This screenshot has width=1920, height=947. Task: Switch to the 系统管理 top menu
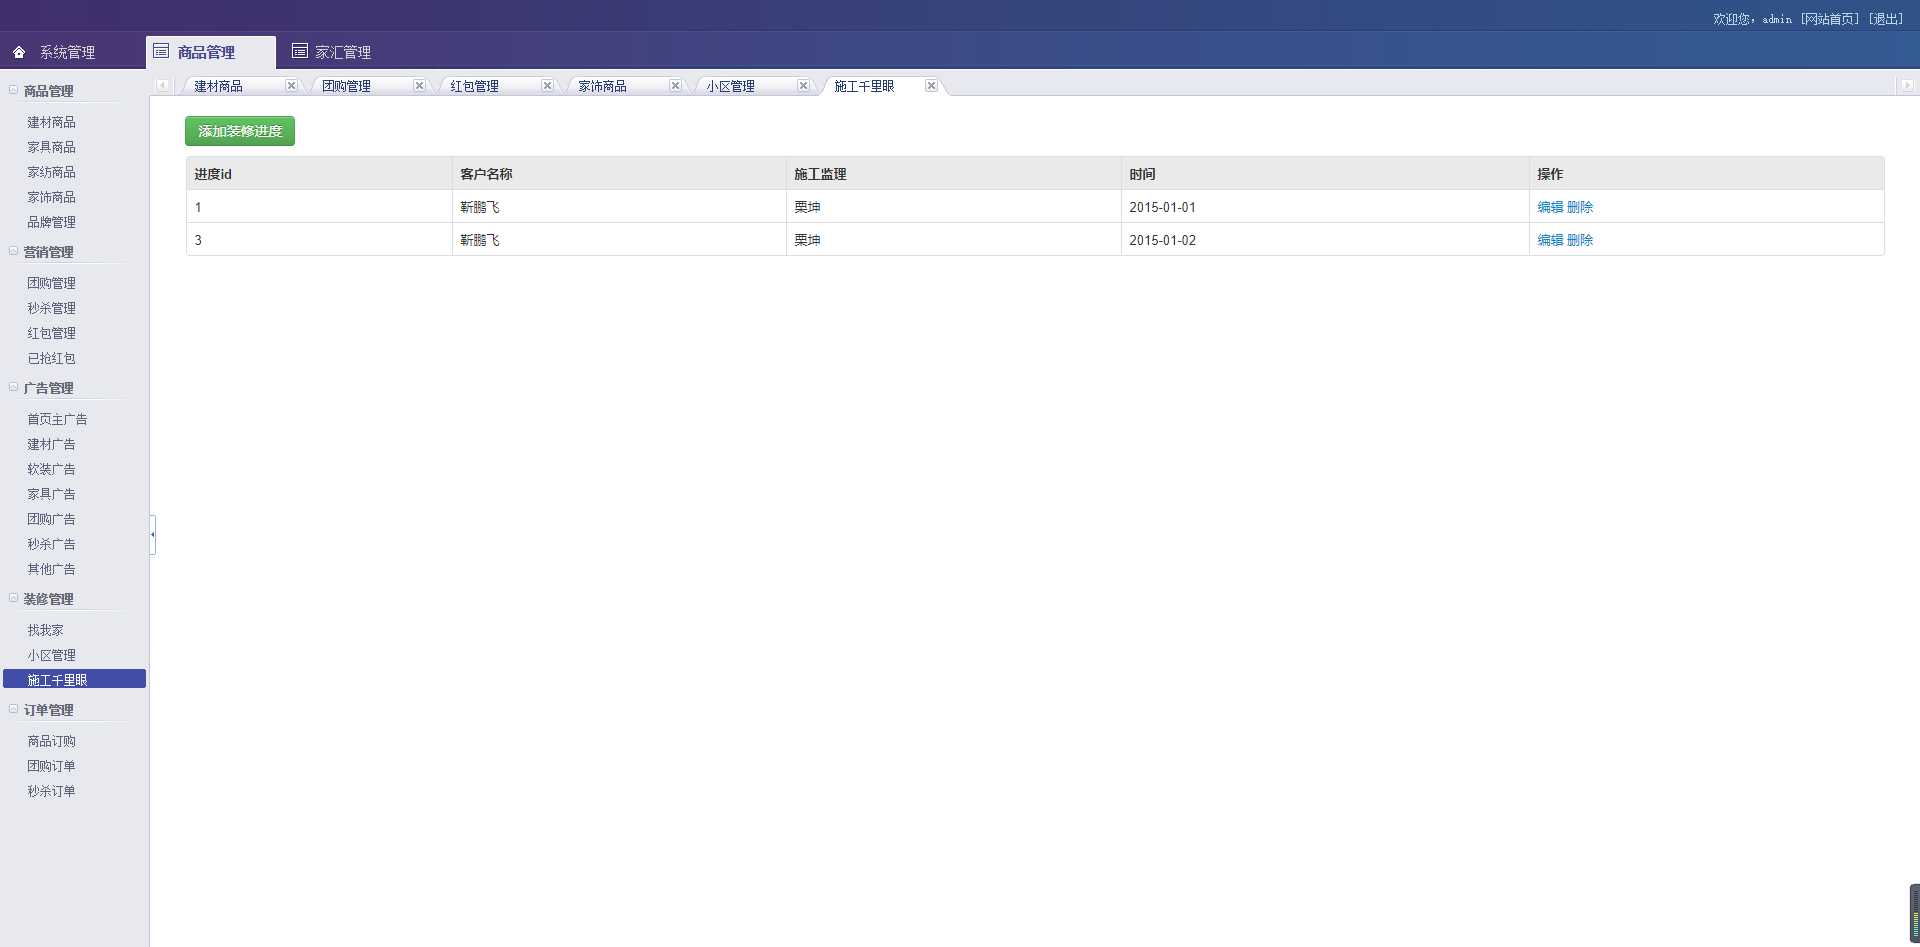(x=67, y=52)
